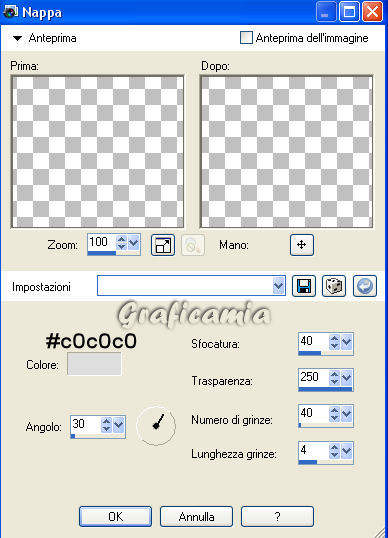The width and height of the screenshot is (388, 538).
Task: Click the Angolo value field showing 30
Action: [x=86, y=425]
